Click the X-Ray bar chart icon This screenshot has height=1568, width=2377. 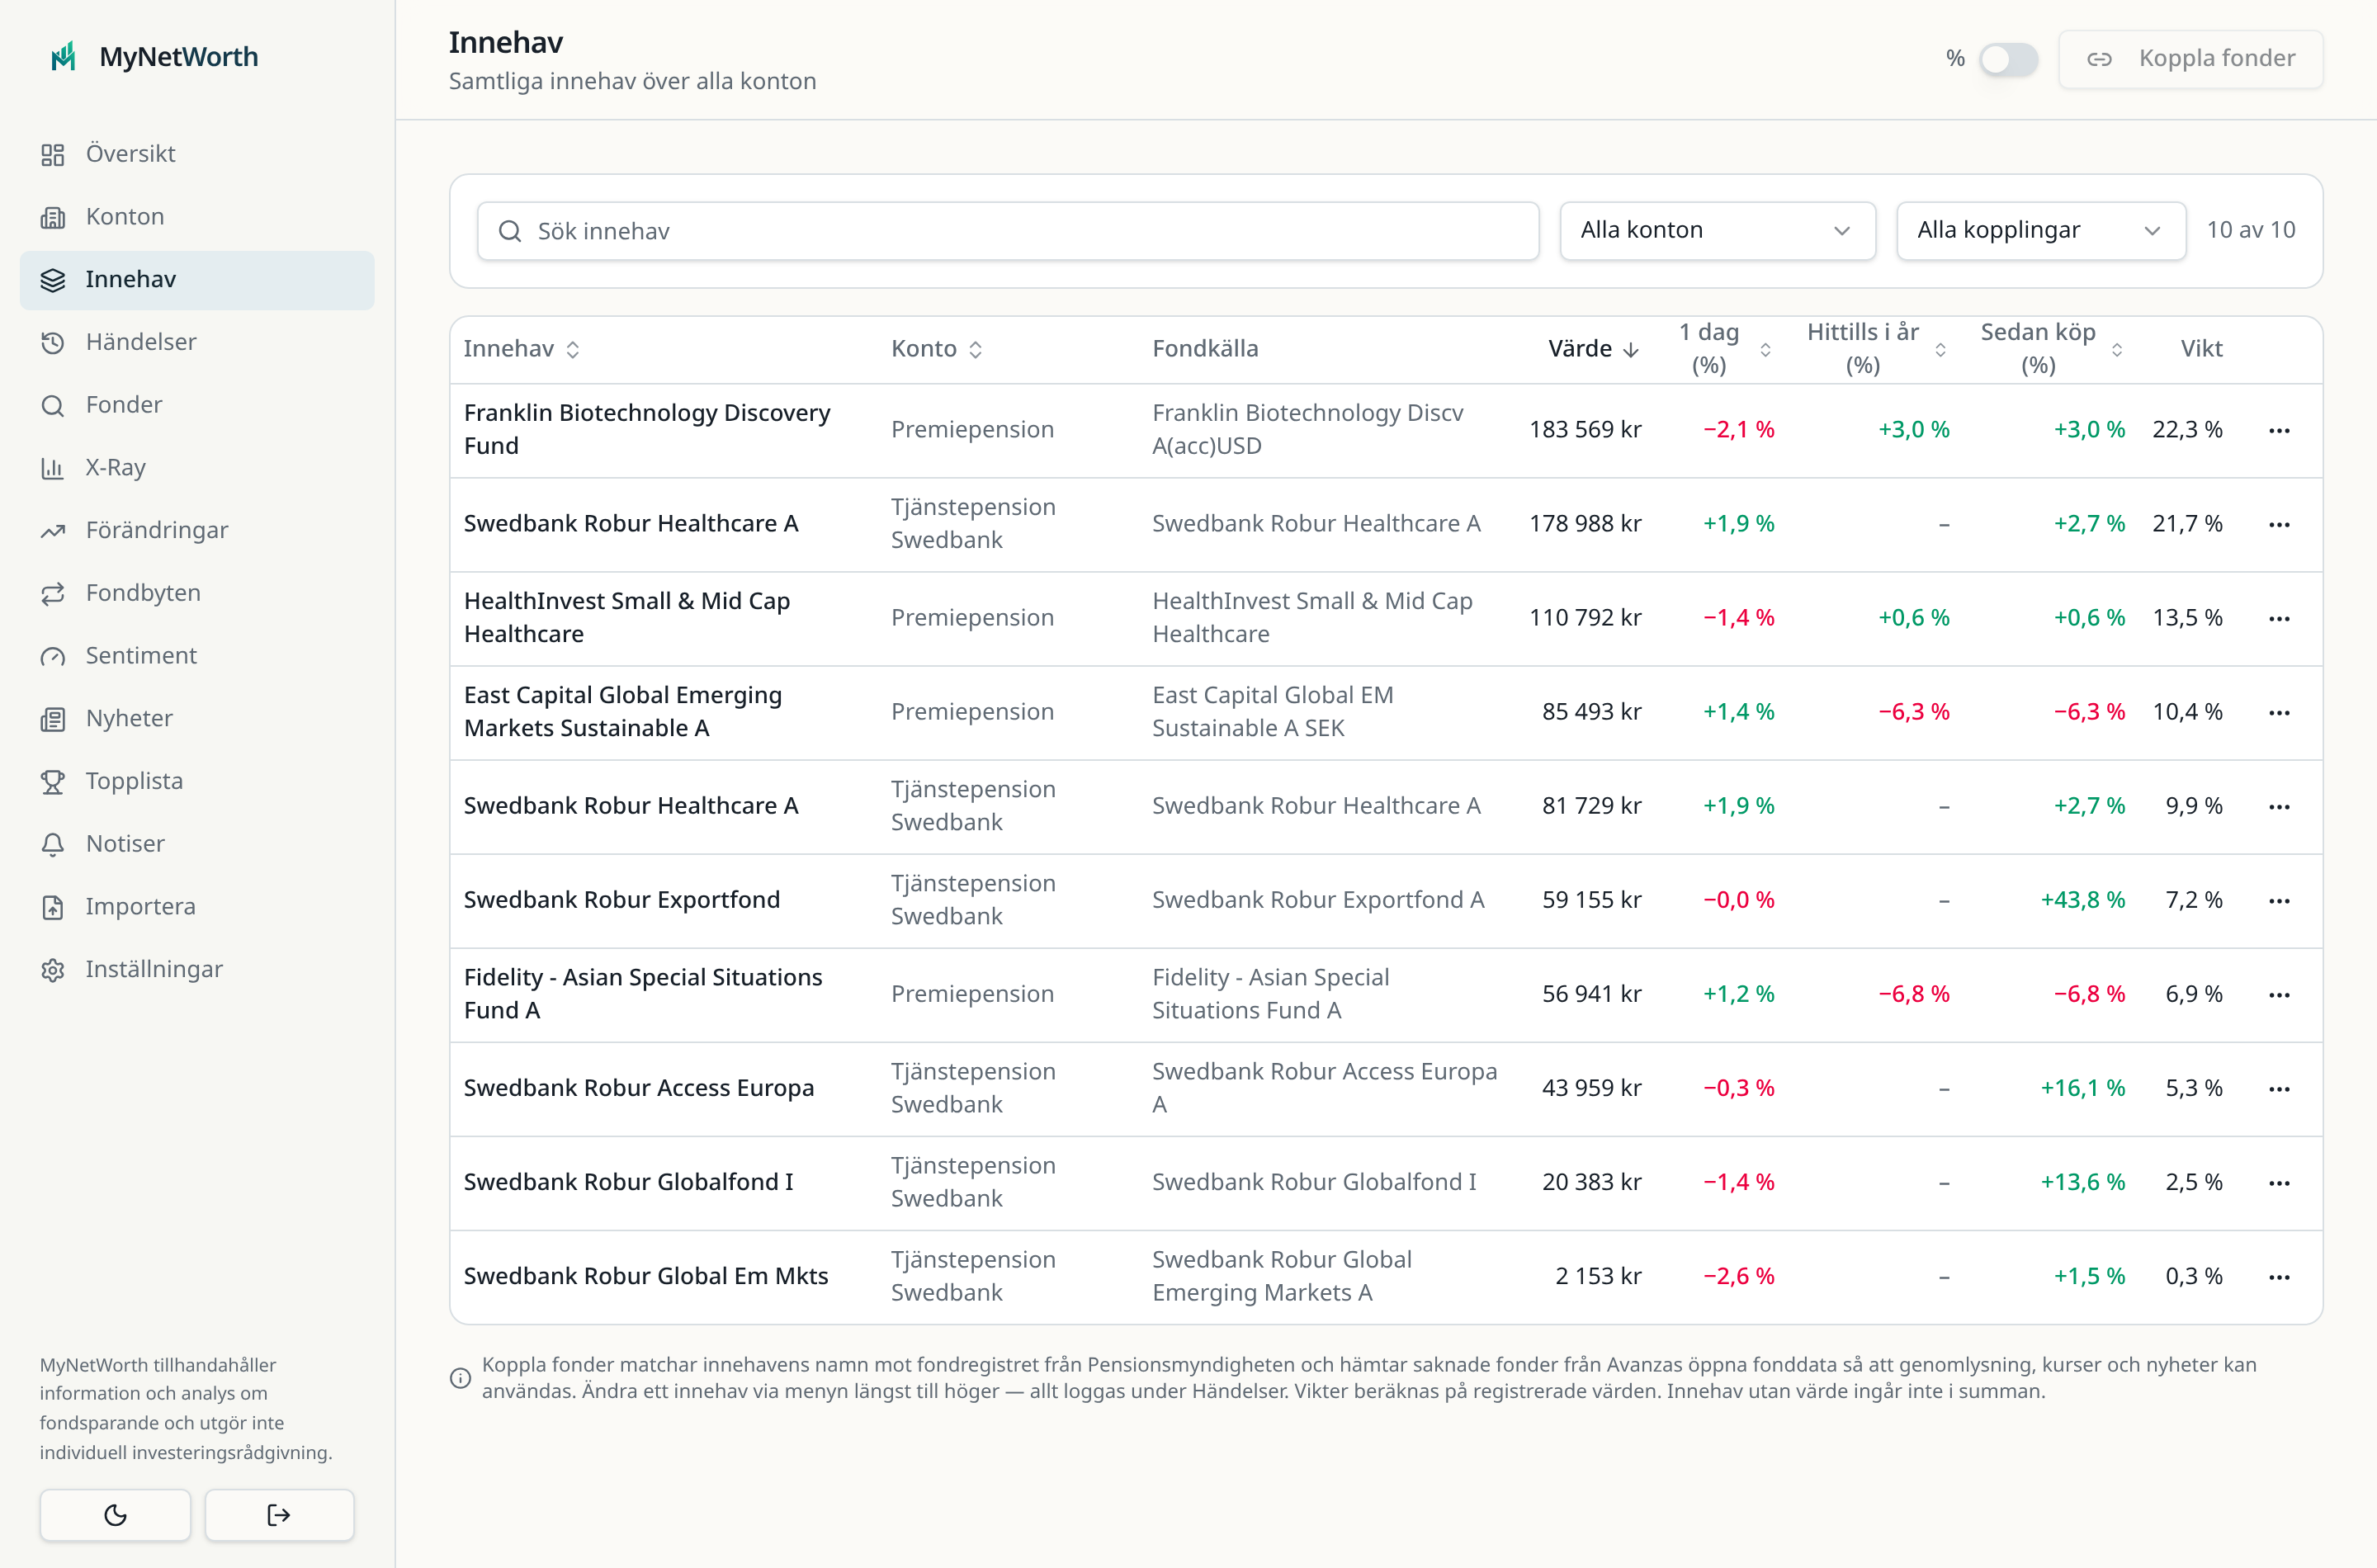[53, 468]
